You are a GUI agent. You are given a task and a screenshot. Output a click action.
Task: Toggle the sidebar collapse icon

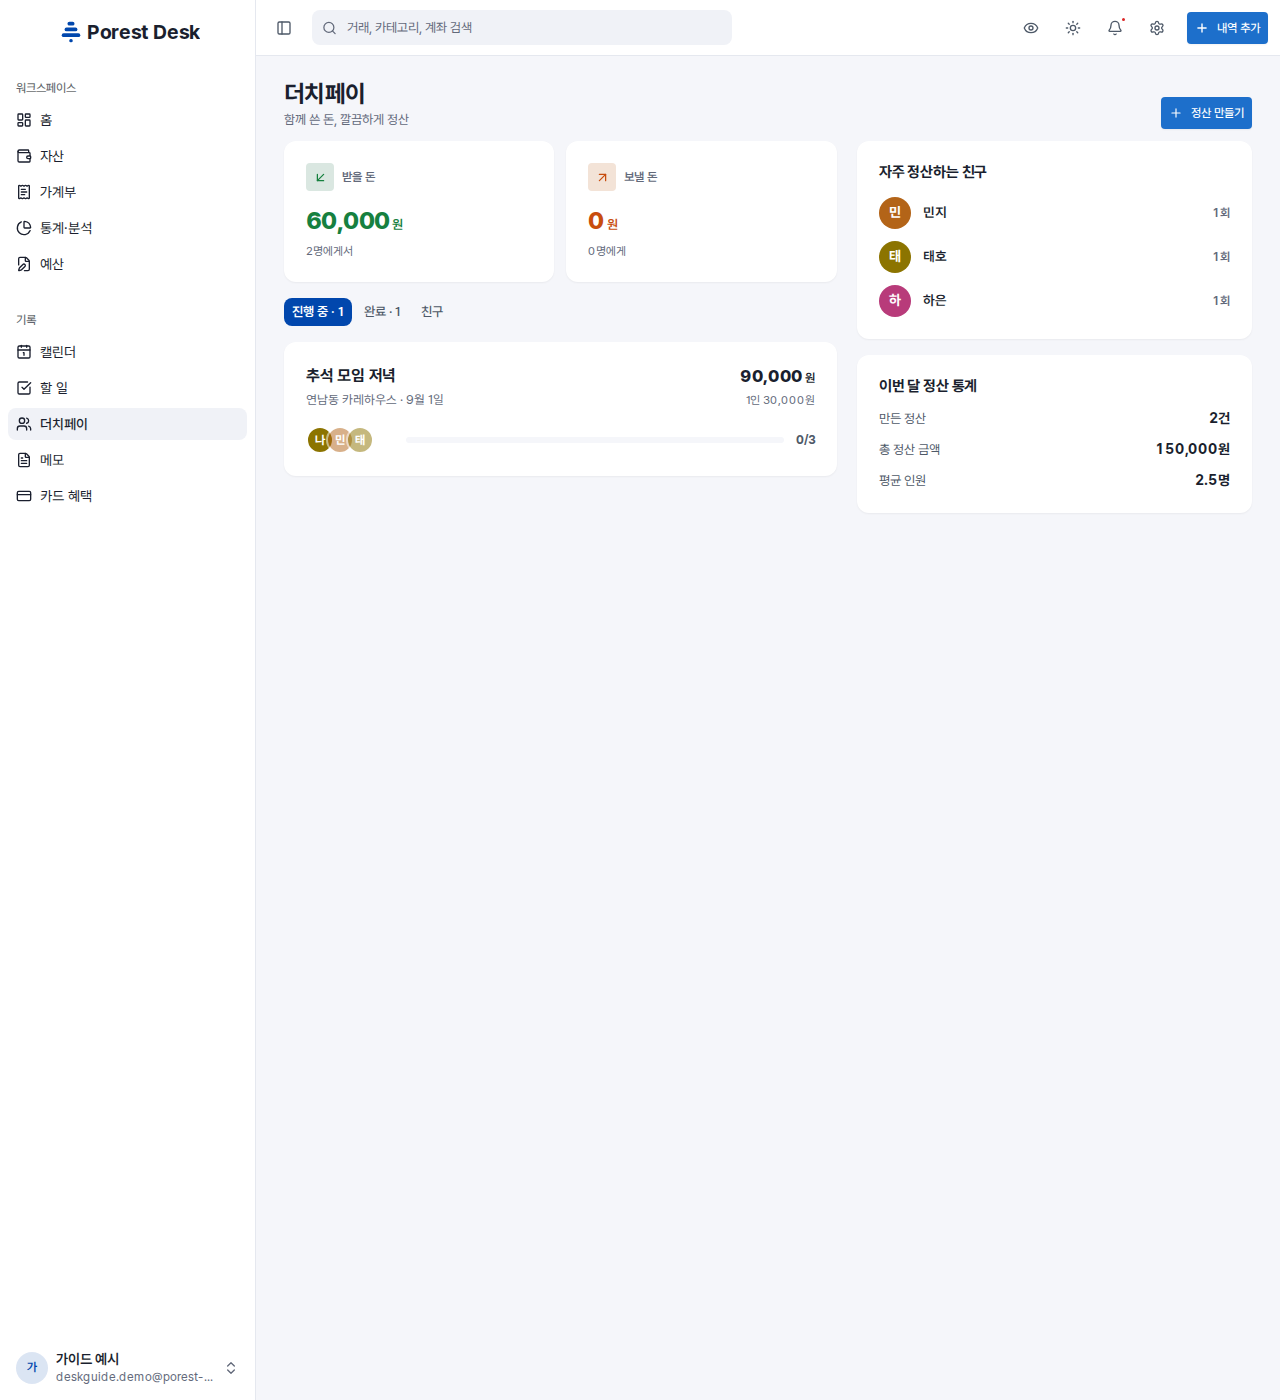click(x=284, y=28)
